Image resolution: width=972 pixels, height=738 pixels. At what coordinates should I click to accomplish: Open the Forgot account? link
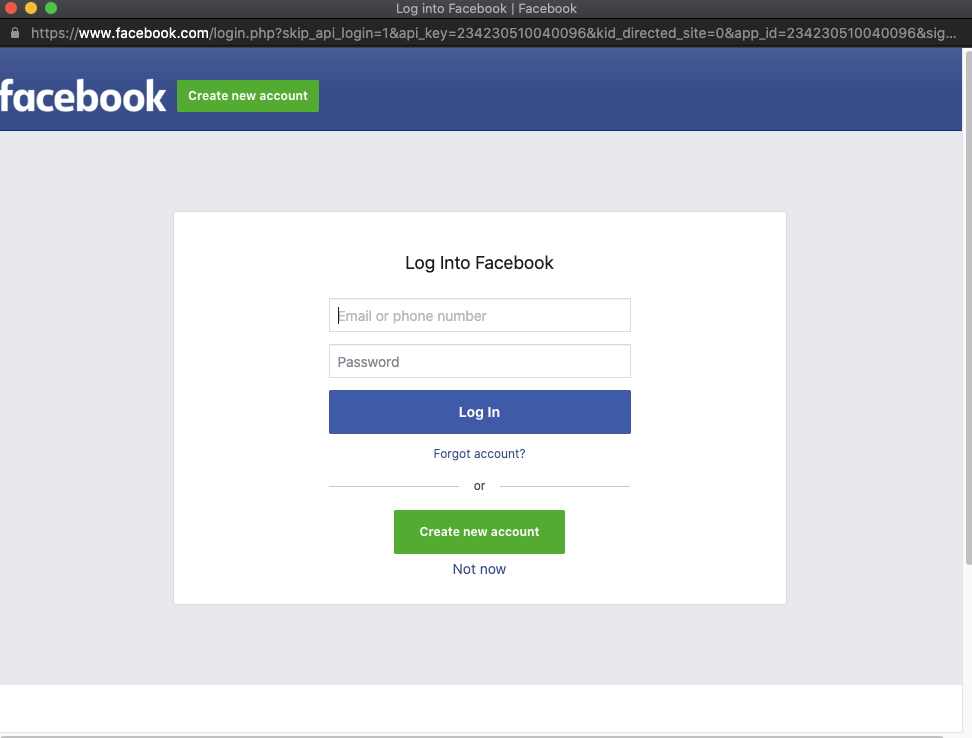point(479,454)
